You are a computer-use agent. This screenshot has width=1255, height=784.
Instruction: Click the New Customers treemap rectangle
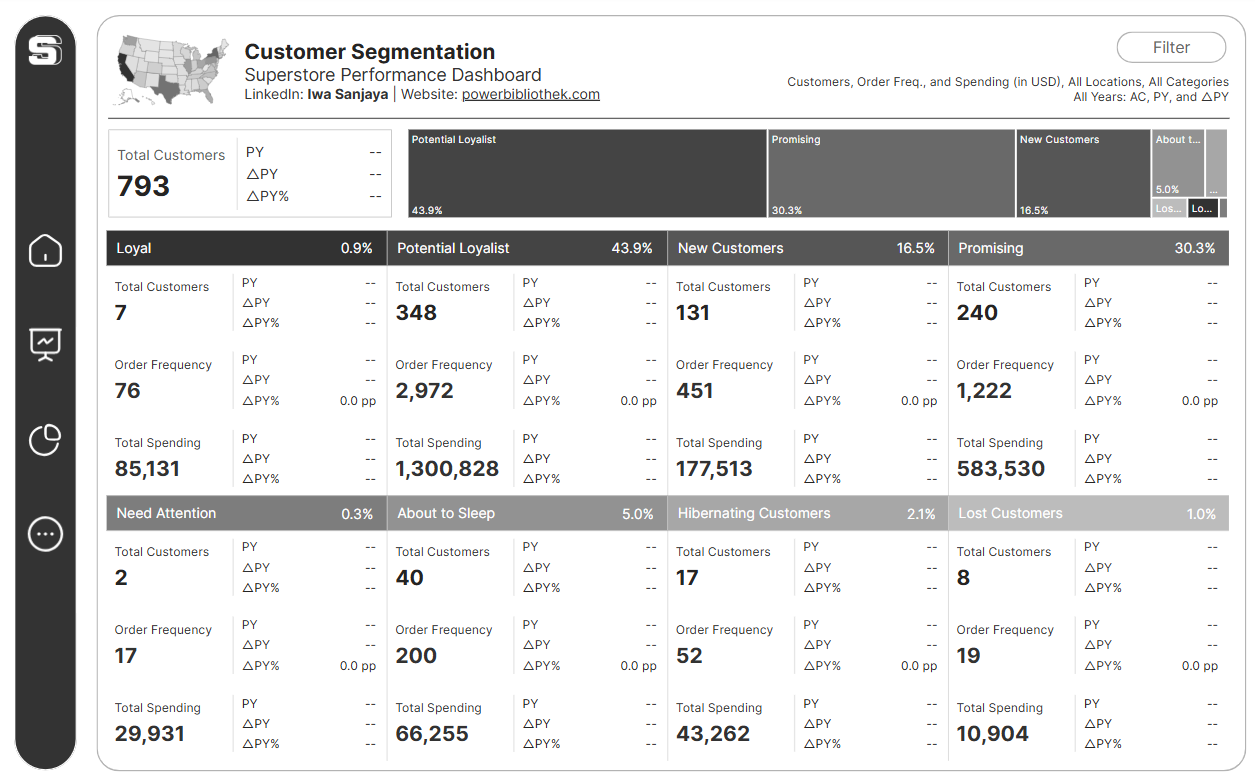[1083, 173]
